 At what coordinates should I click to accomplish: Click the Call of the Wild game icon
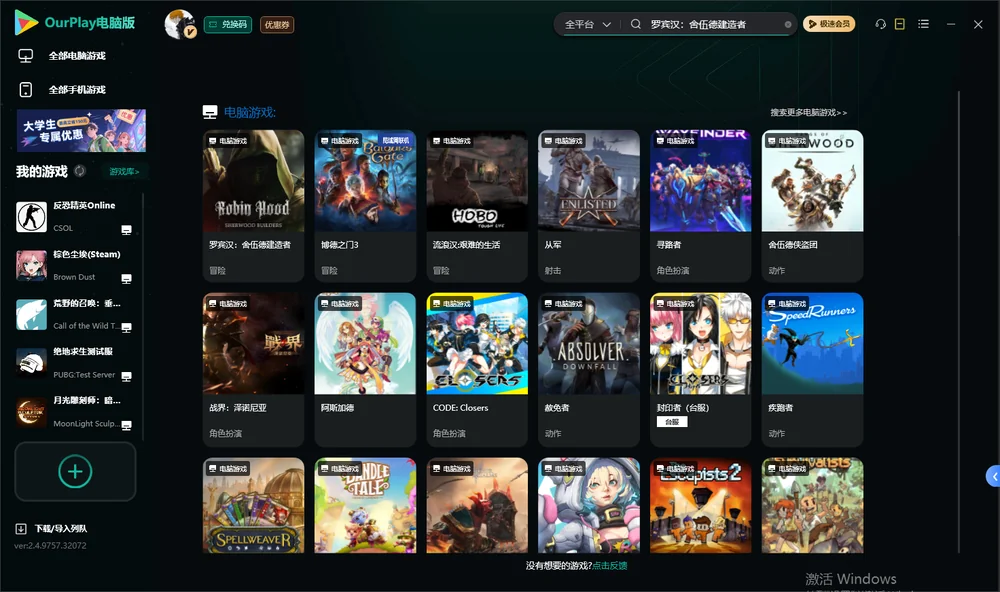click(31, 314)
